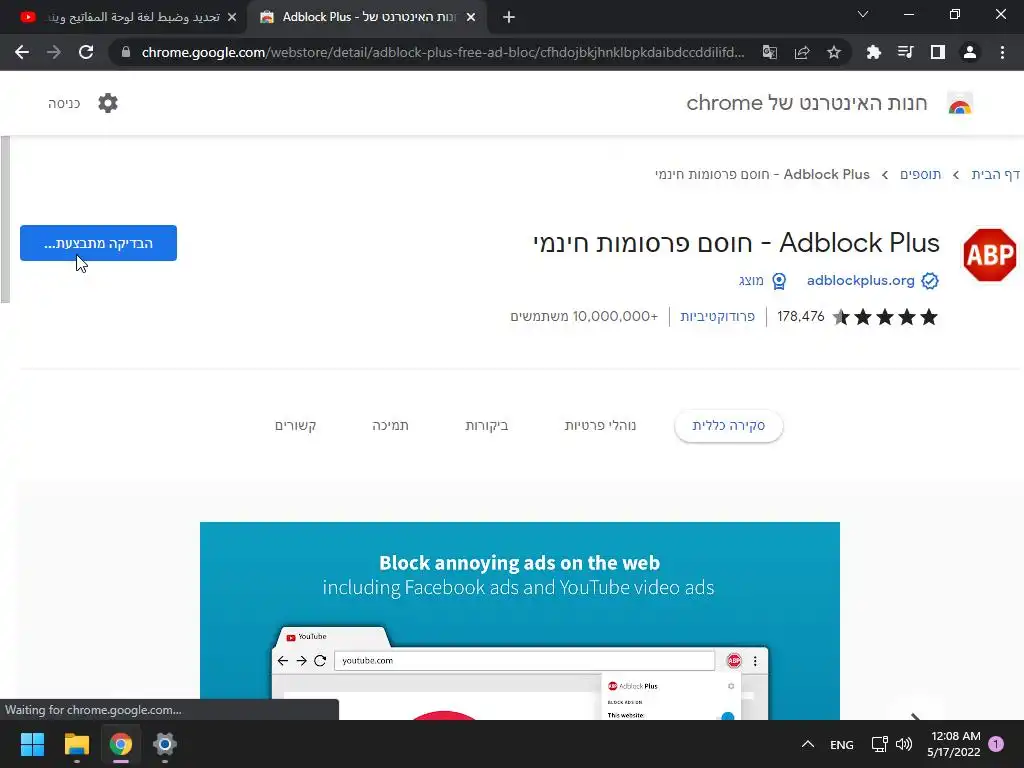Open the ביקורות reviews tab

coord(487,426)
